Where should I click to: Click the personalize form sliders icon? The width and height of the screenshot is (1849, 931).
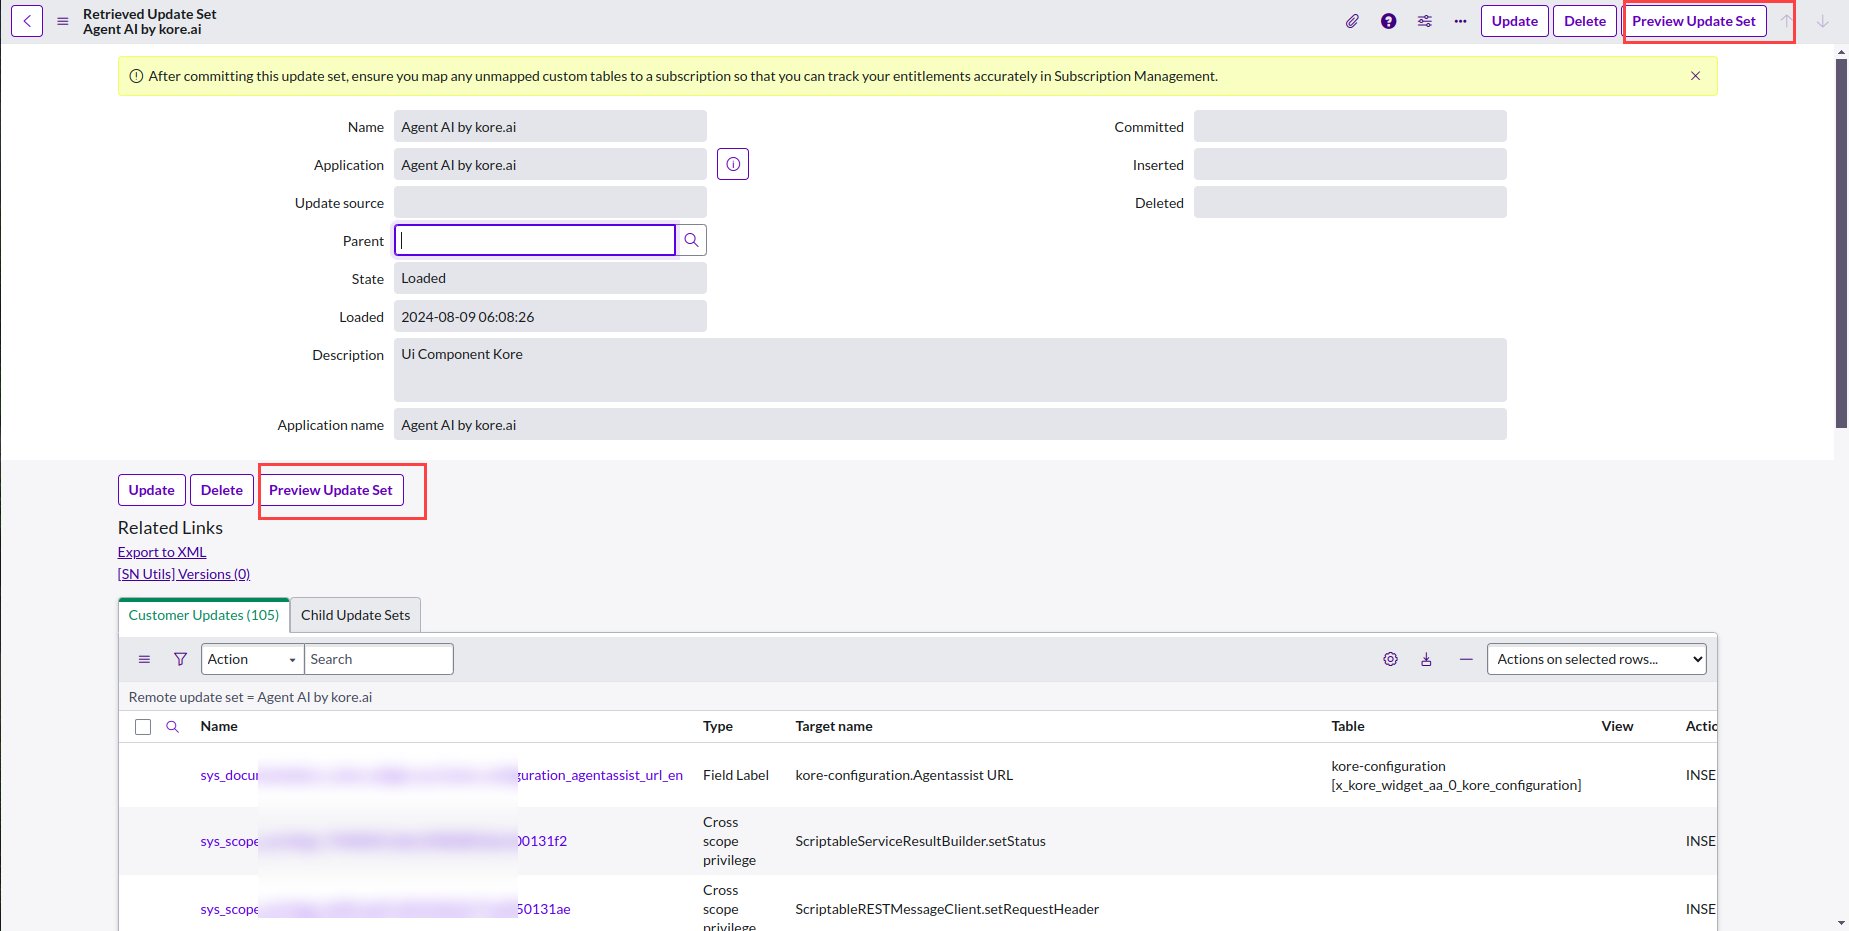(1424, 21)
